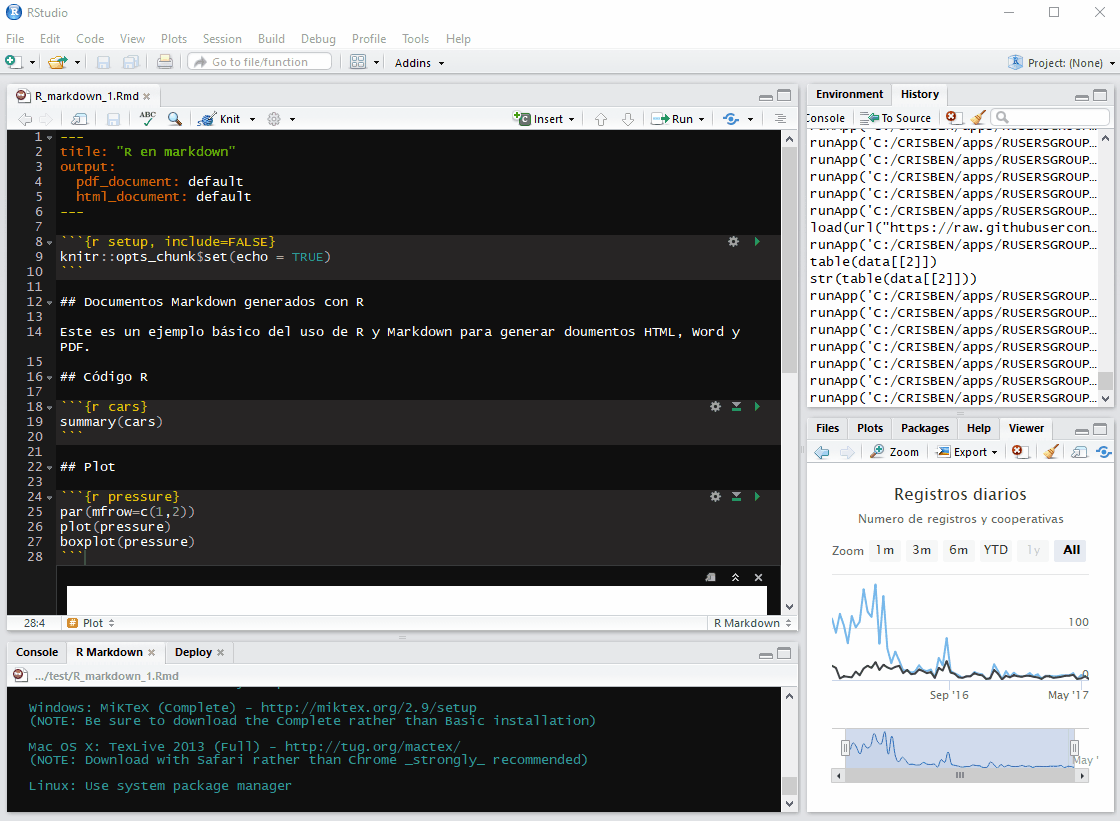Open options gear for cars chunk
The image size is (1120, 821).
[x=715, y=407]
